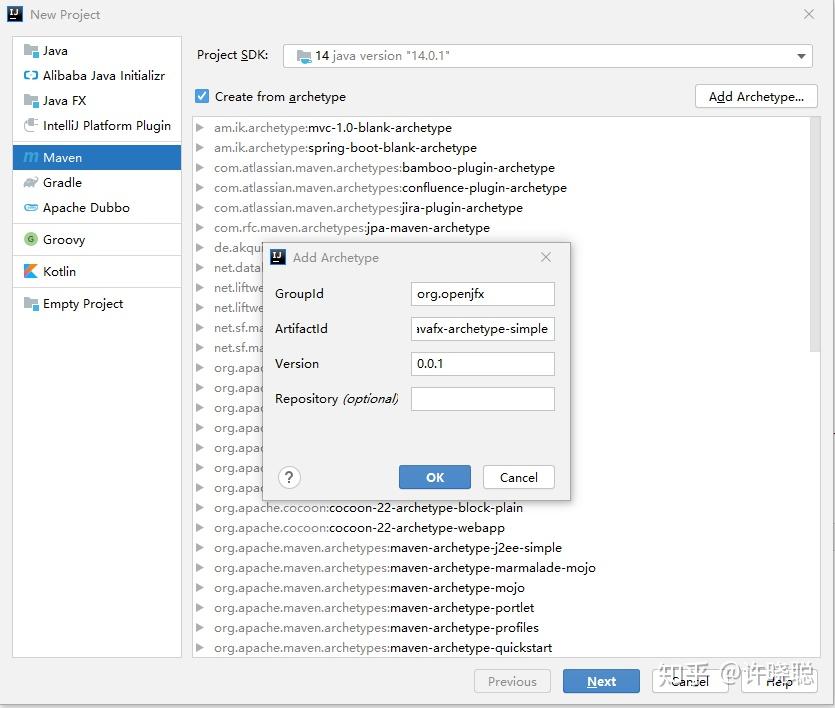Image resolution: width=835 pixels, height=708 pixels.
Task: Click the Help button
Action: point(779,681)
